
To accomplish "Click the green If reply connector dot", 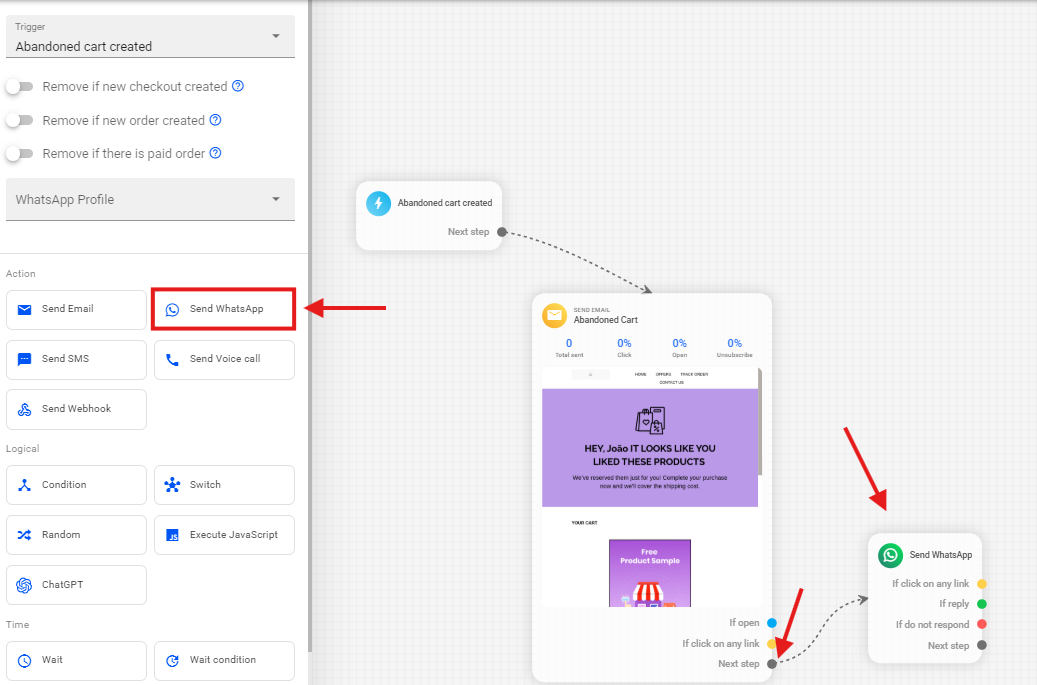I will click(x=982, y=604).
